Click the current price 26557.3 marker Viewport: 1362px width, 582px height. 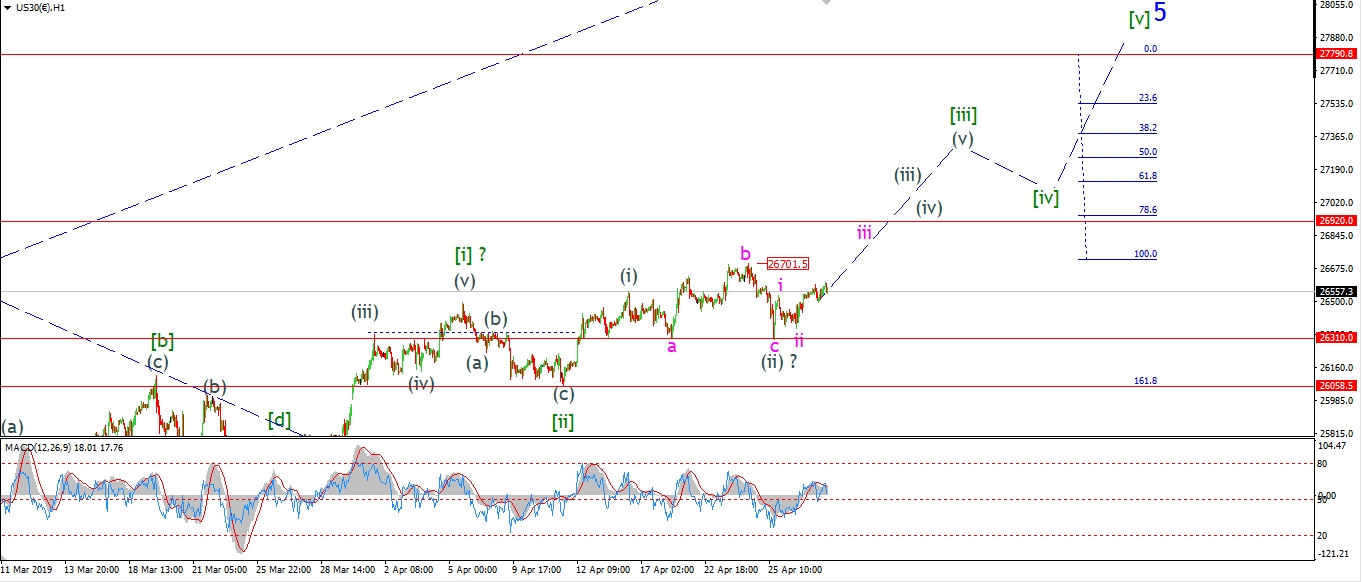(x=1336, y=291)
